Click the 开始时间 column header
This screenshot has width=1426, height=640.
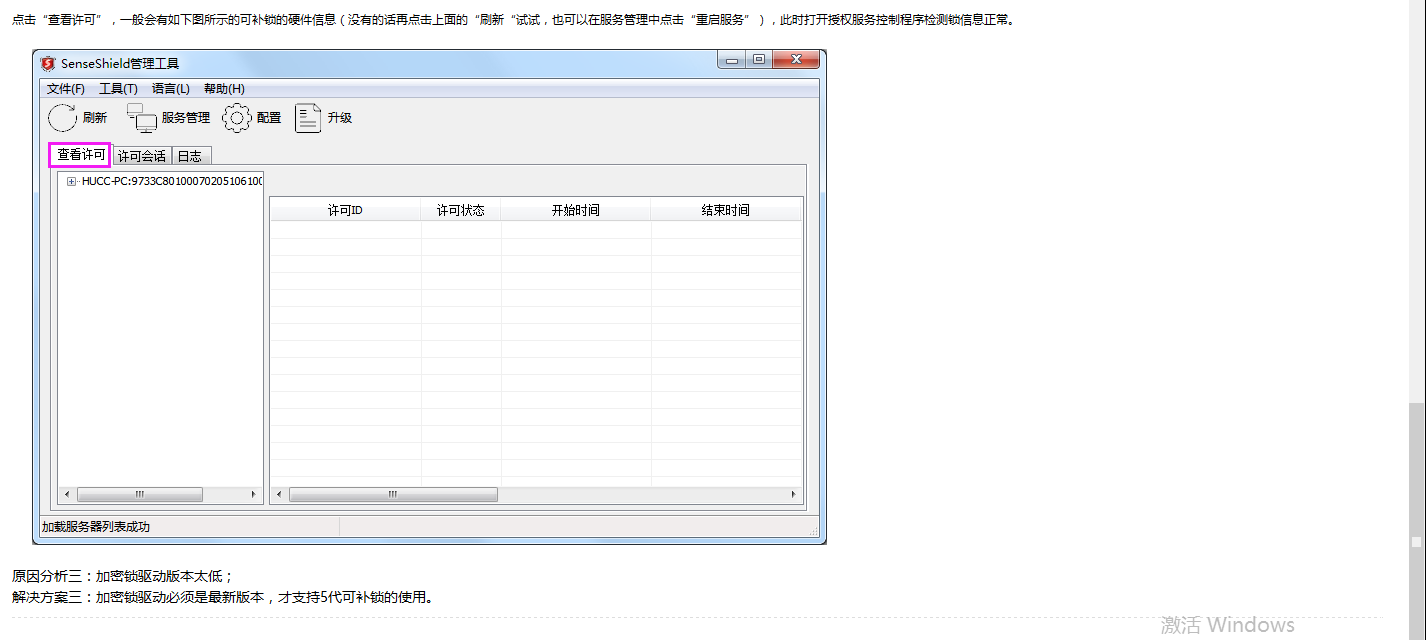(x=576, y=210)
